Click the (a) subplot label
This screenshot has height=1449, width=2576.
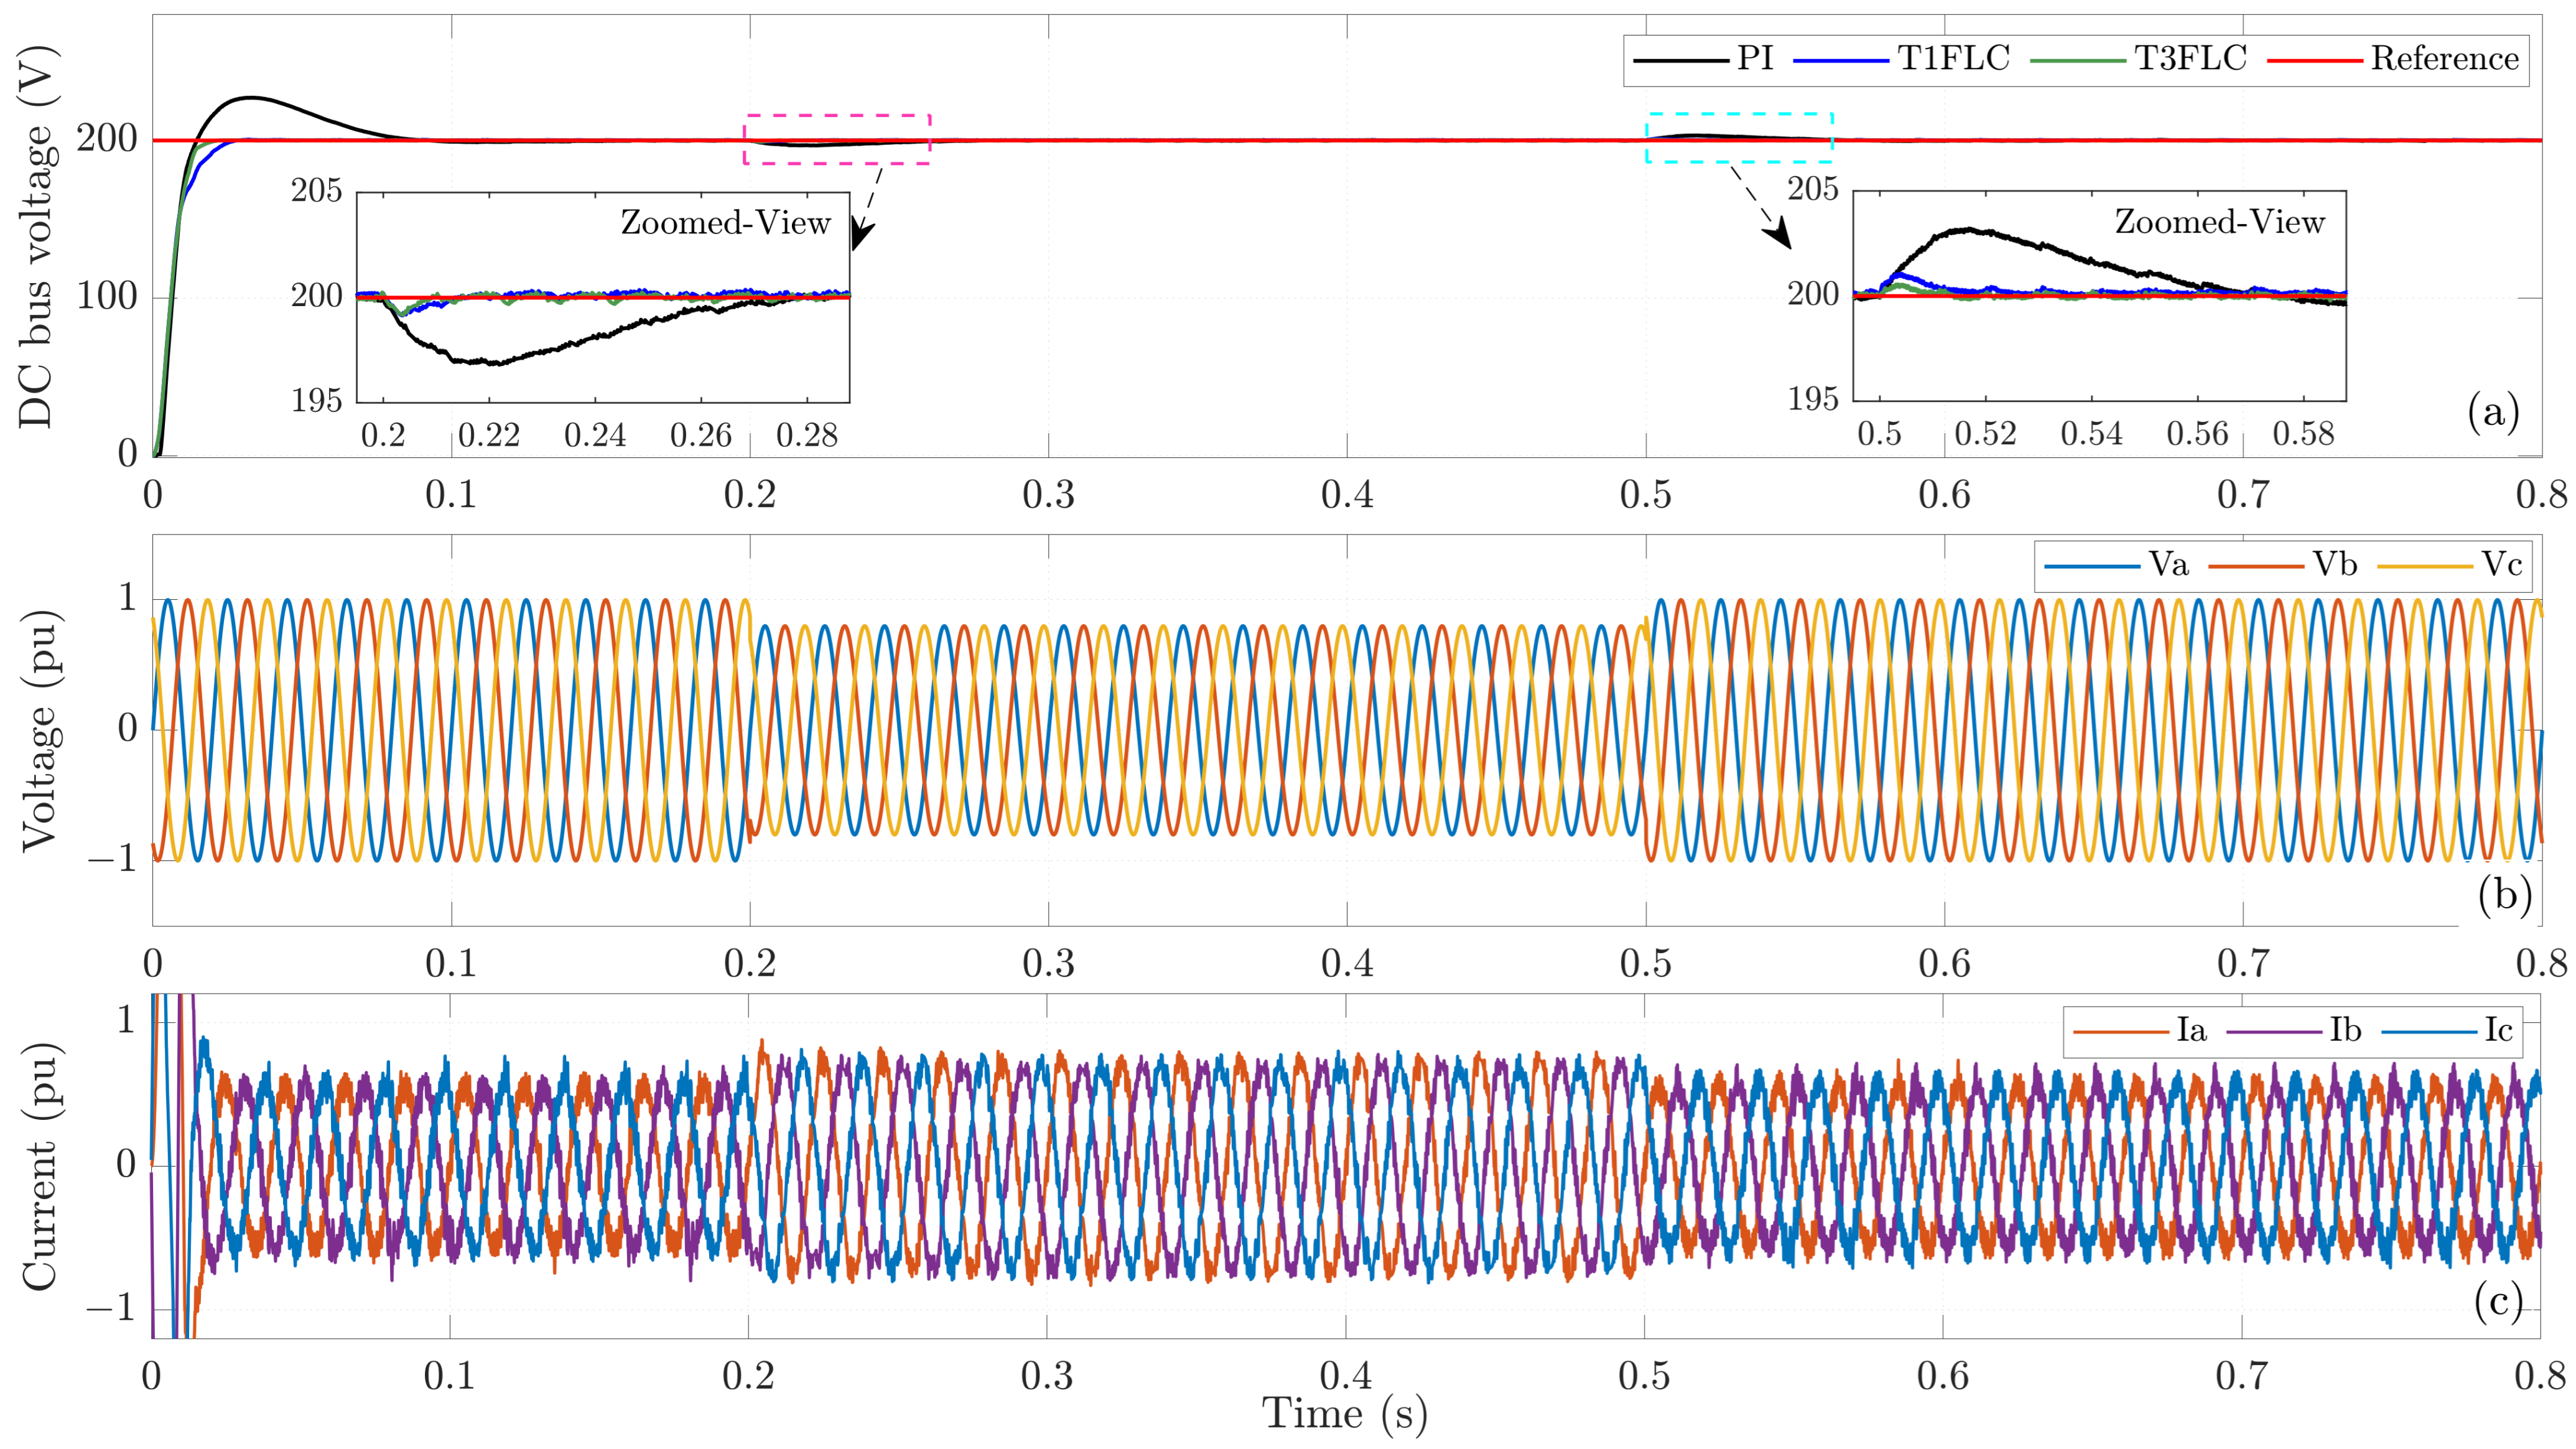2493,412
